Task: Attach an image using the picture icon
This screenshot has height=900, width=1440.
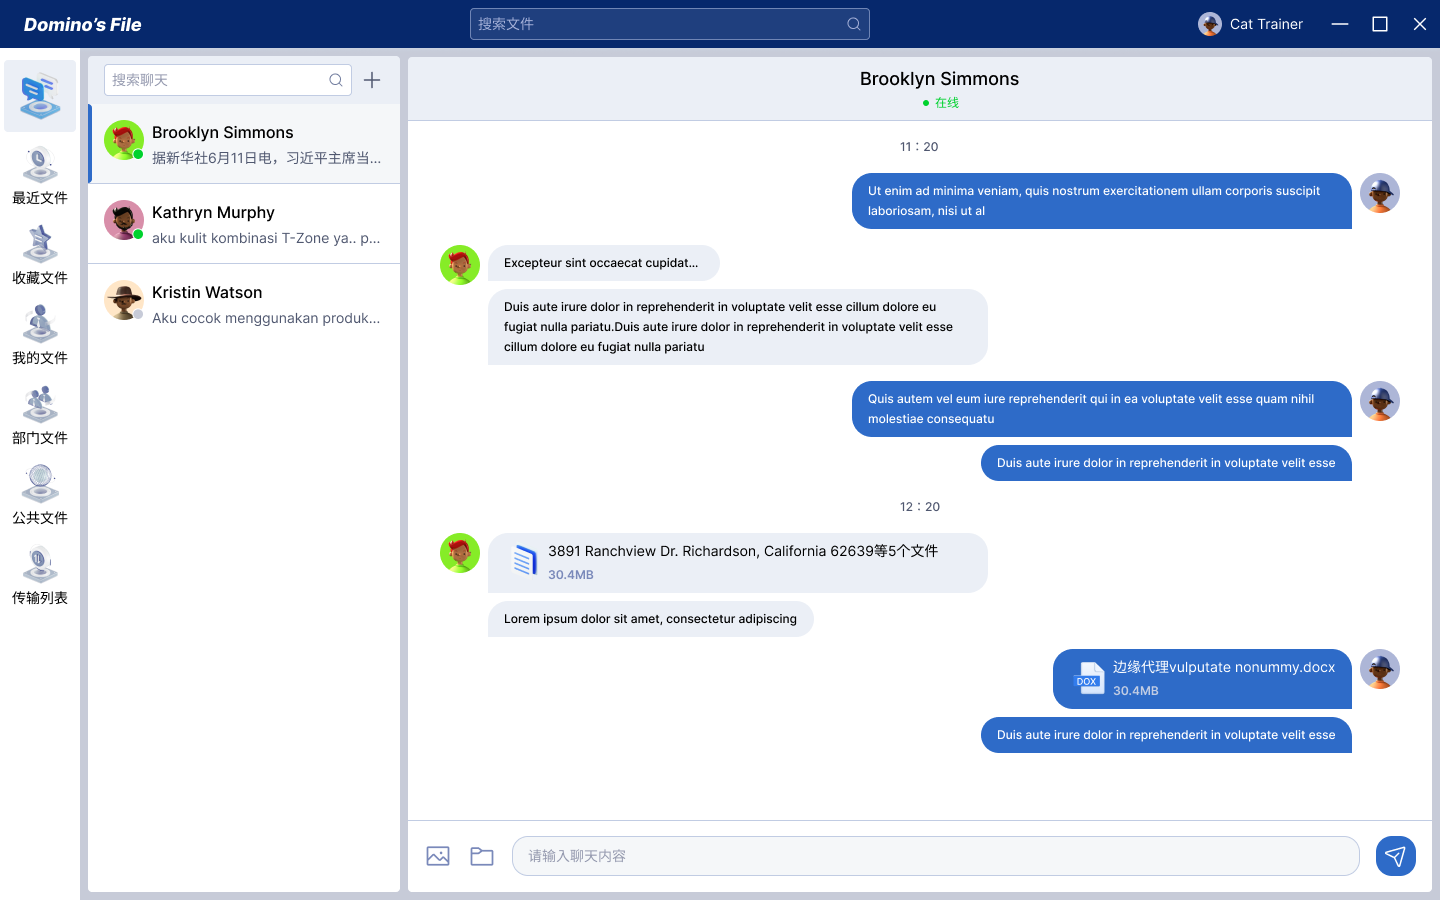Action: [438, 856]
